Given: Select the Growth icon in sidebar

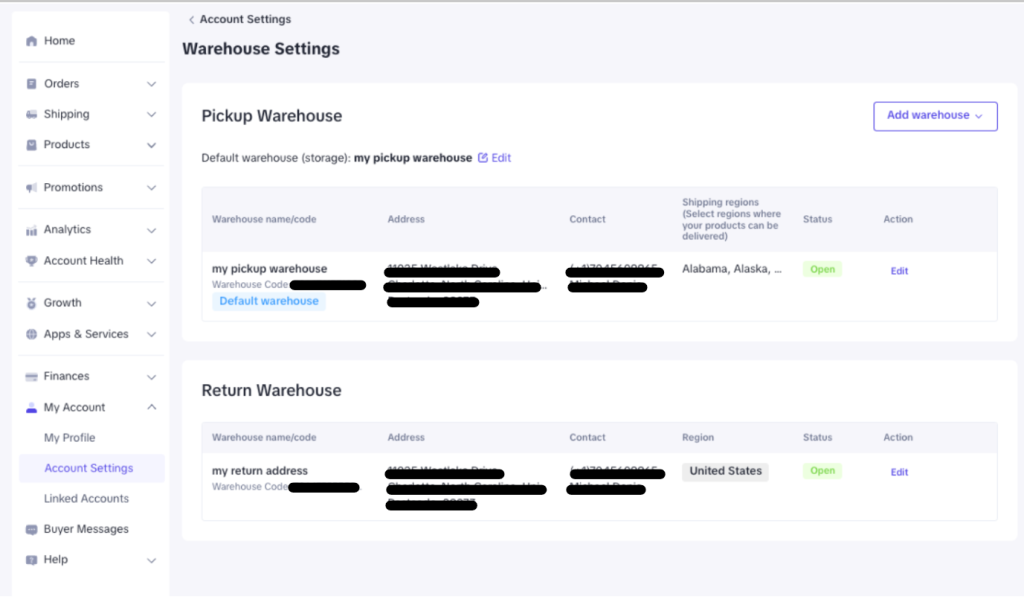Looking at the screenshot, I should click(32, 302).
